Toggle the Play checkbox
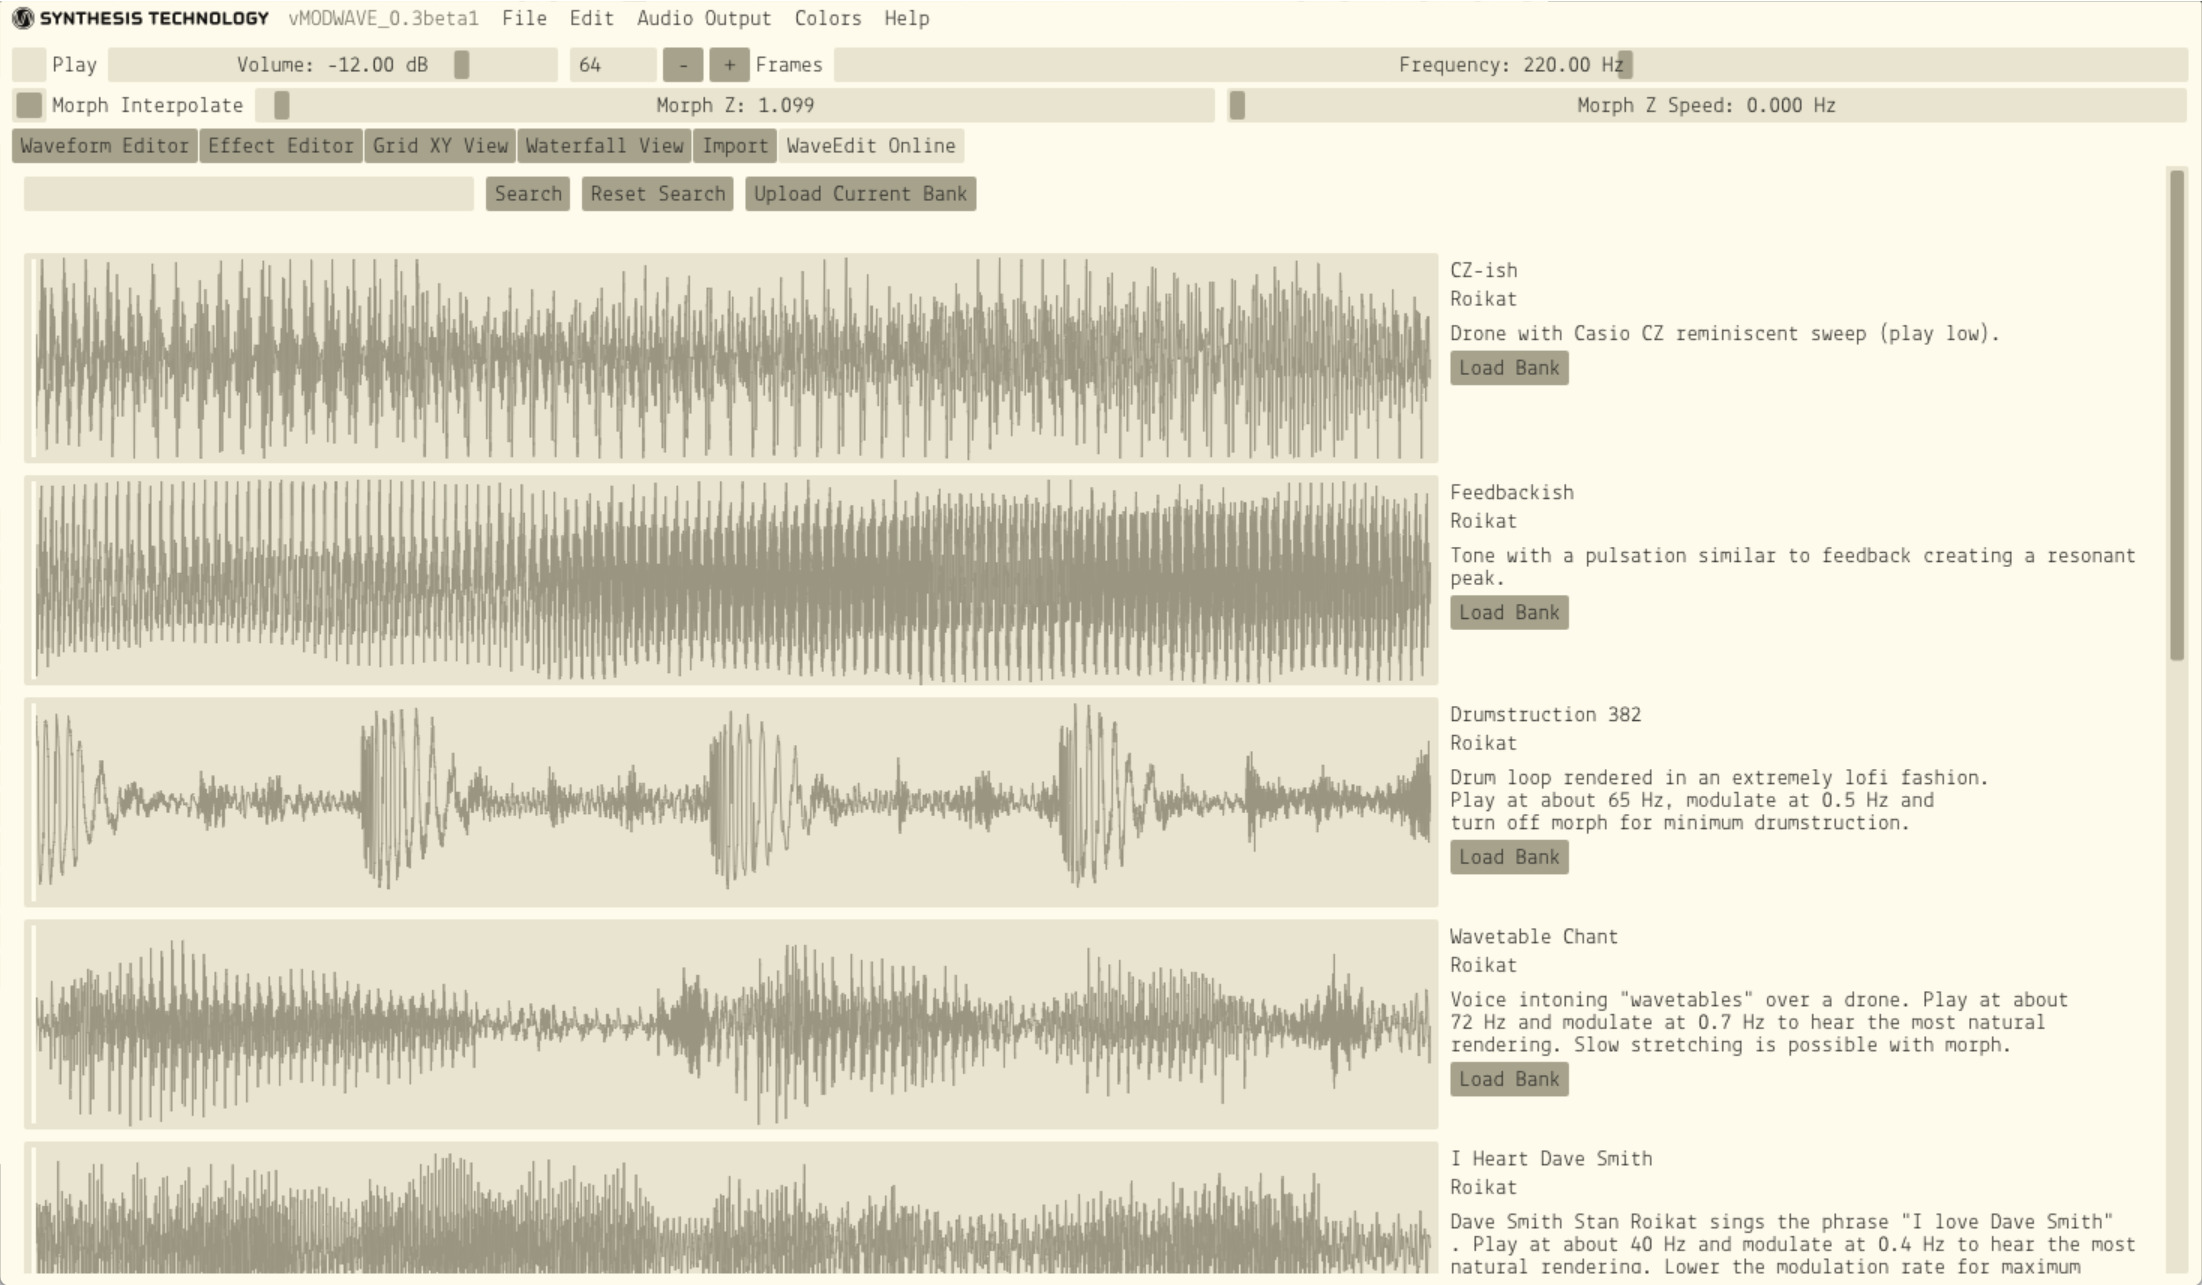Screen dimensions: 2202x1285 29,65
